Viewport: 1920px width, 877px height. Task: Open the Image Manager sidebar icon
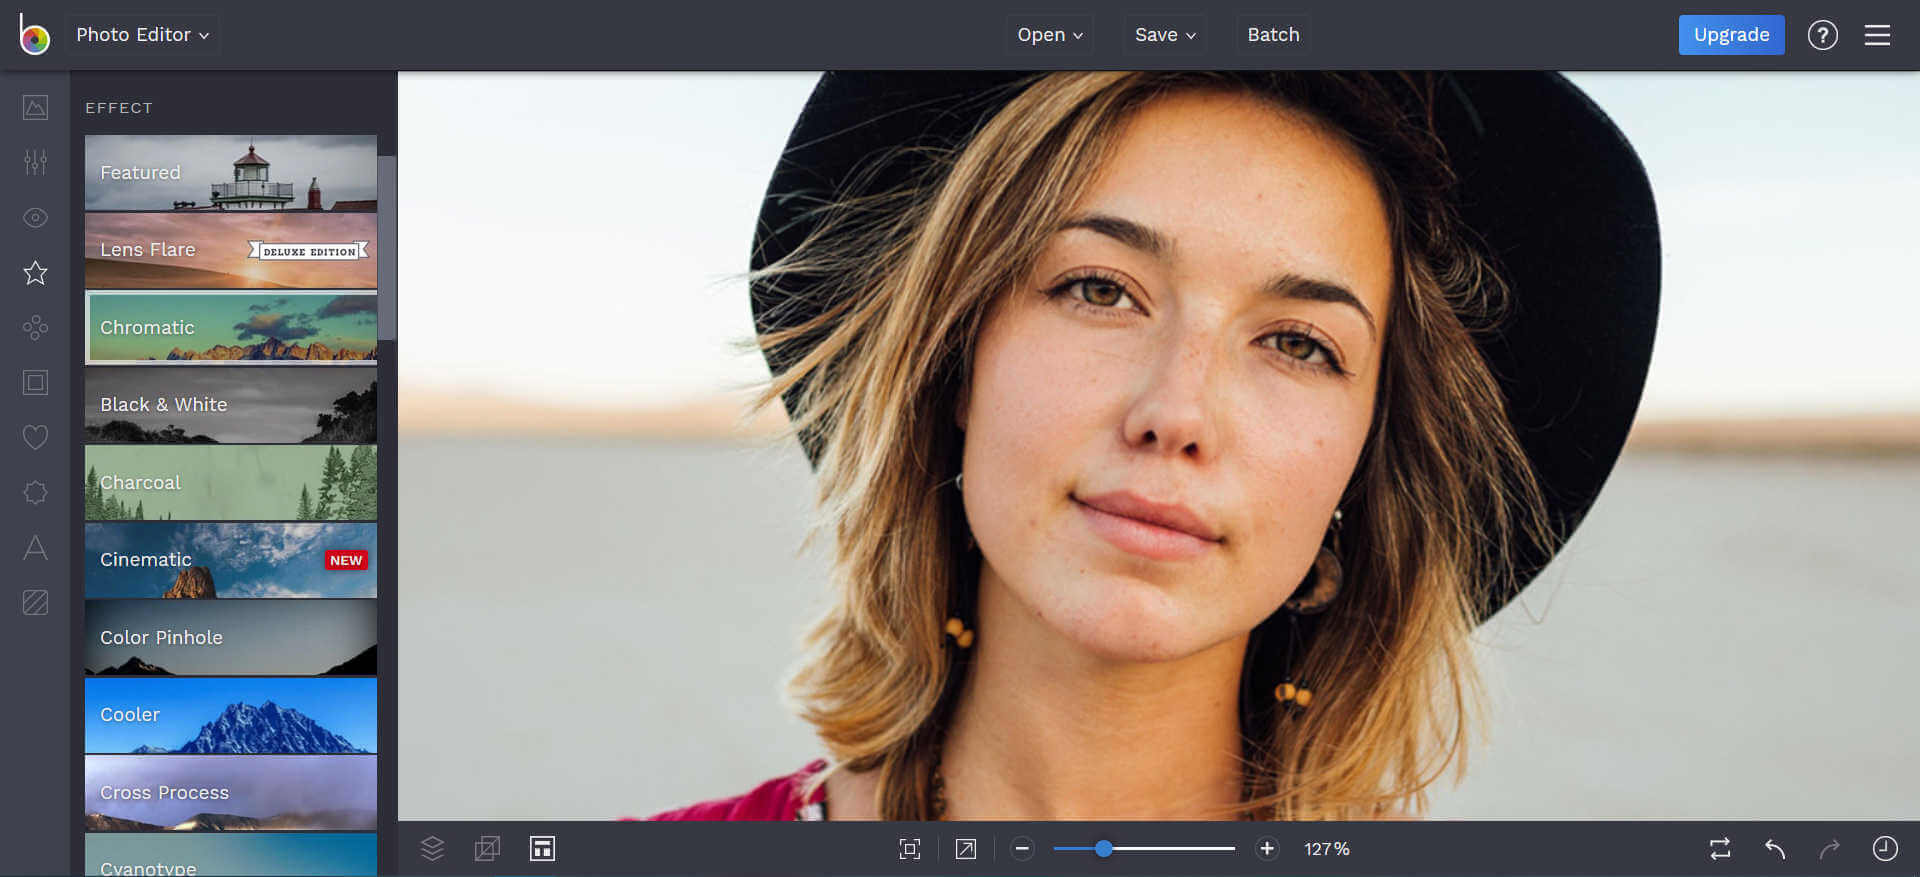point(35,107)
